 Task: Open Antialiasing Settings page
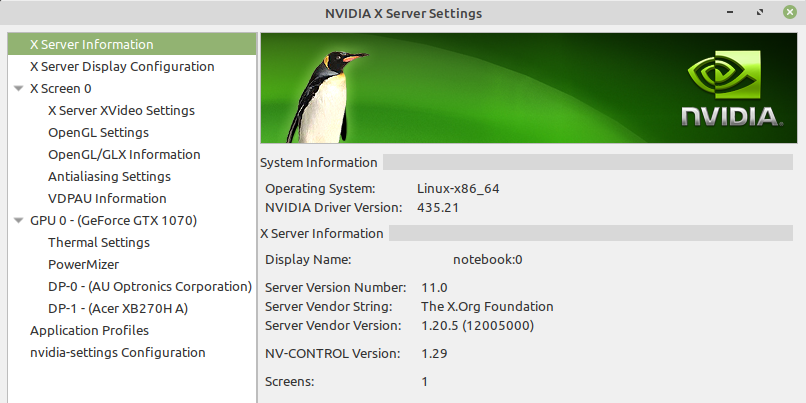pos(109,177)
